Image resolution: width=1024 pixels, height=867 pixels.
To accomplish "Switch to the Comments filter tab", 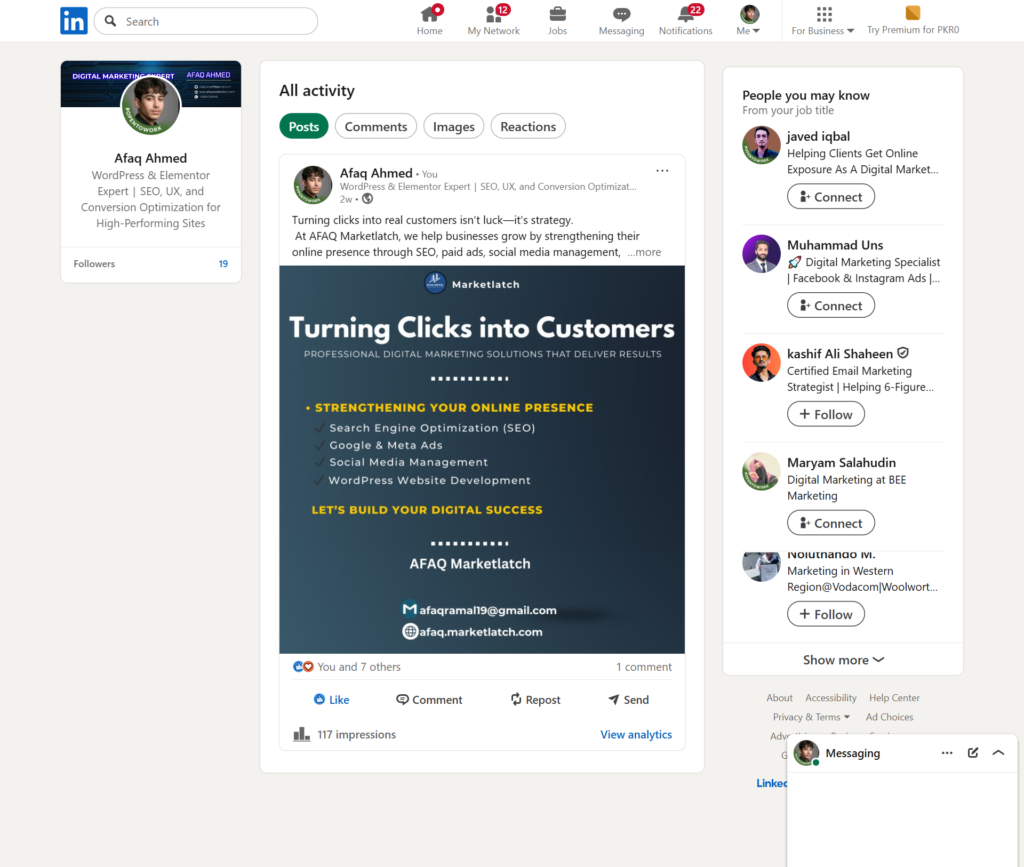I will click(376, 126).
